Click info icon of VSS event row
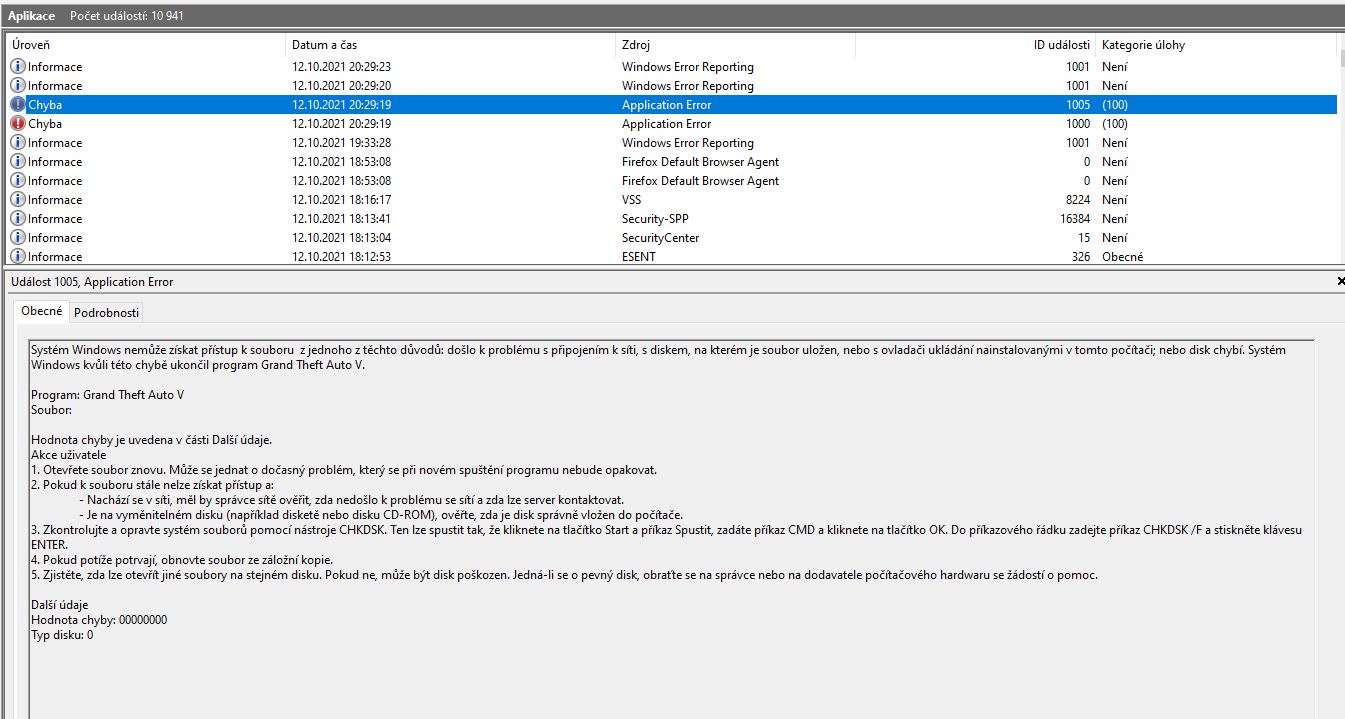The height and width of the screenshot is (719, 1345). [x=18, y=200]
